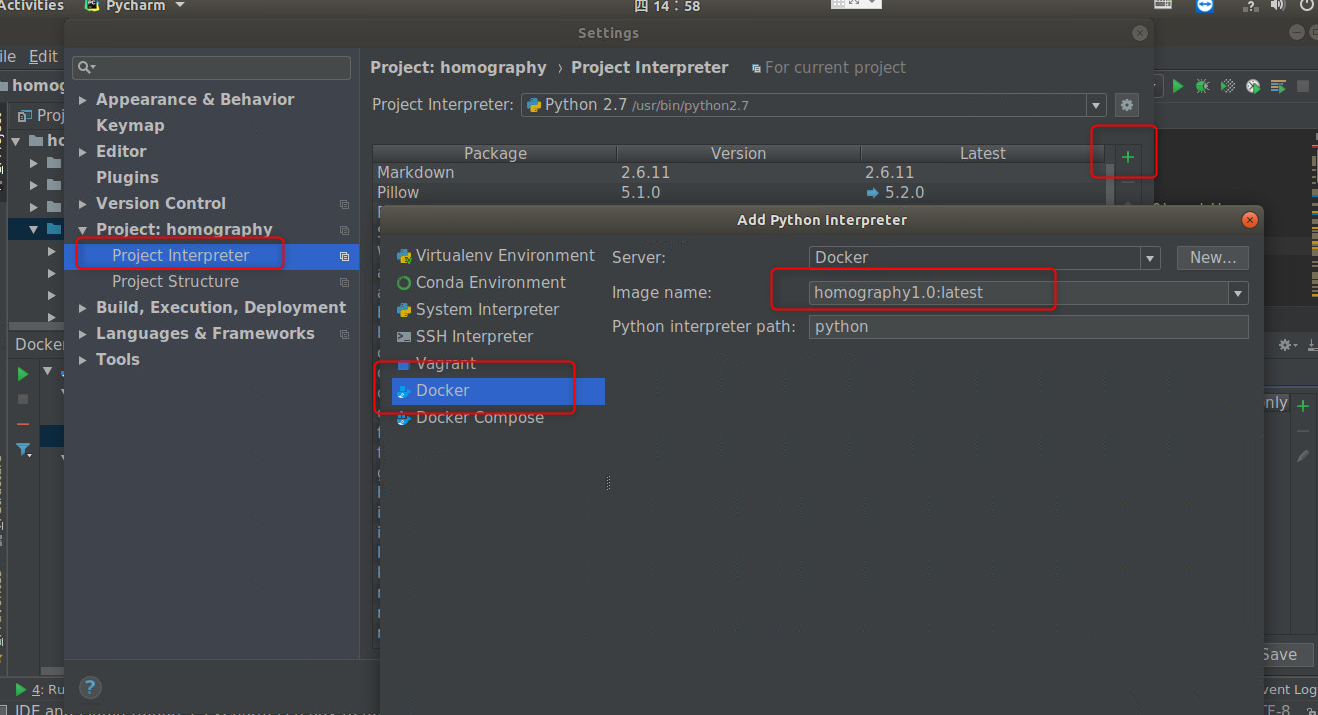This screenshot has width=1318, height=715.
Task: Click the Python interpreter path field
Action: tap(1029, 327)
